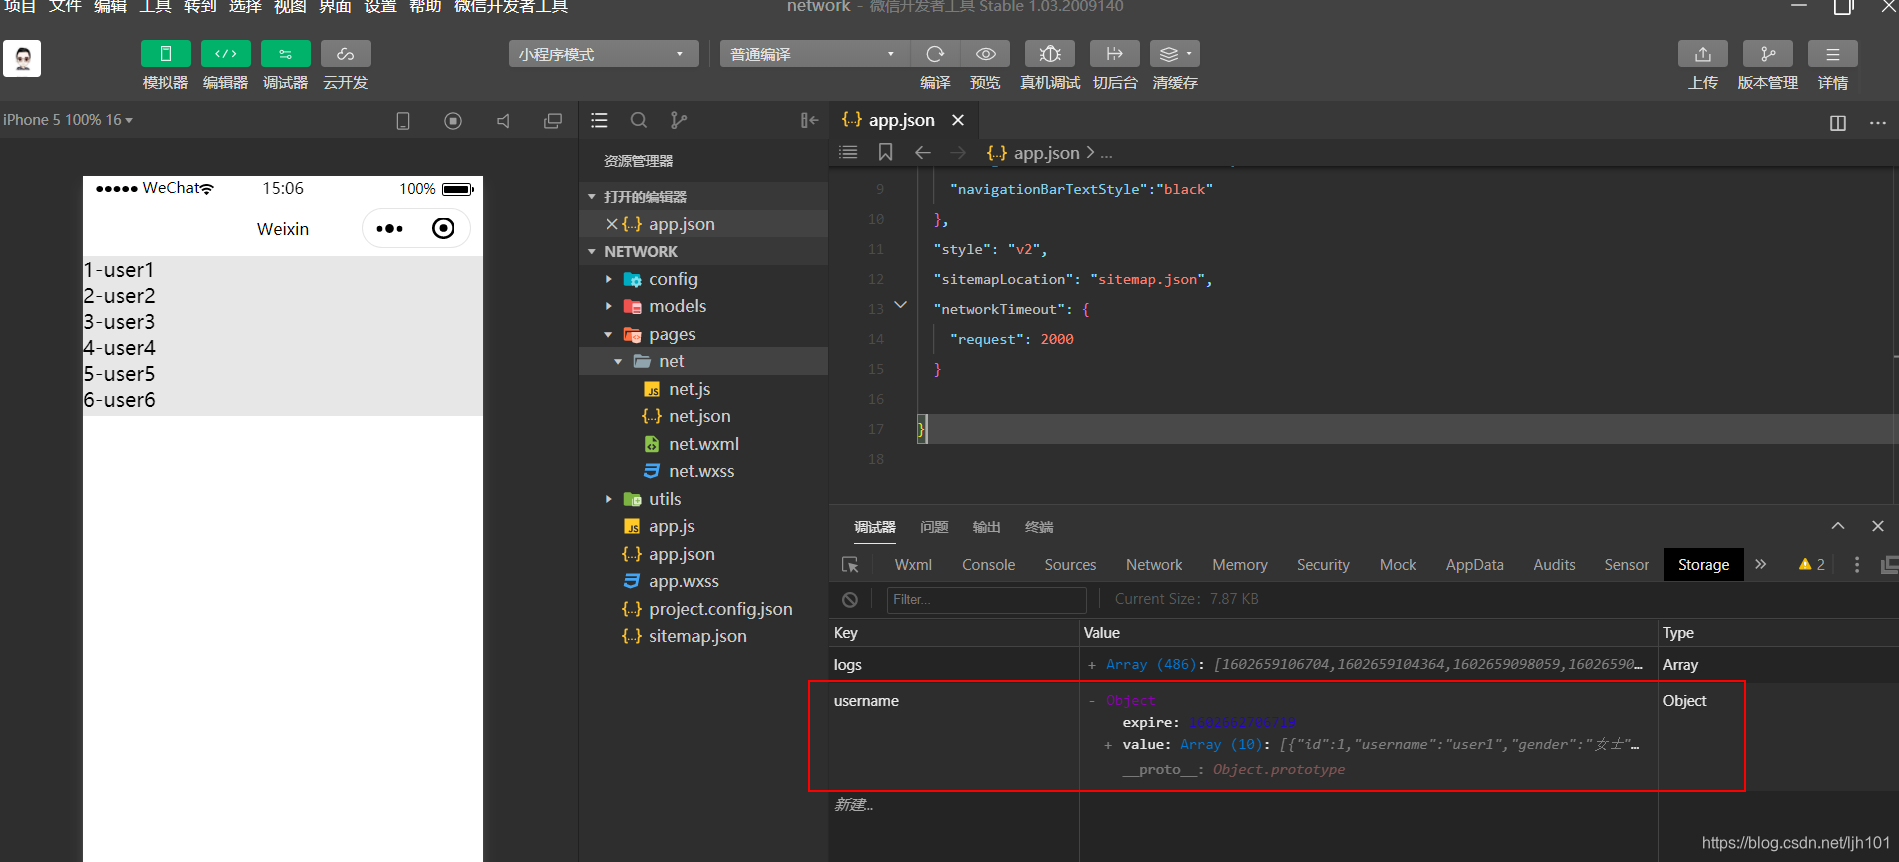Screen dimensions: 1899x862
Task: Click the compile refresh icon
Action: click(x=935, y=53)
